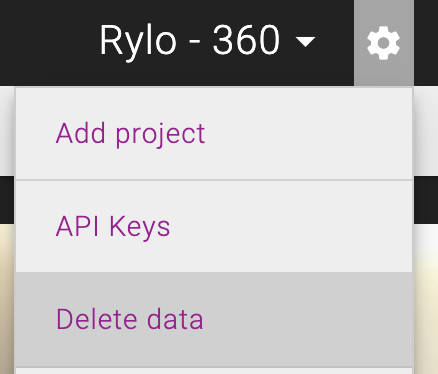This screenshot has width=438, height=374.
Task: Click the black bar right of gear icon
Action: coord(426,43)
